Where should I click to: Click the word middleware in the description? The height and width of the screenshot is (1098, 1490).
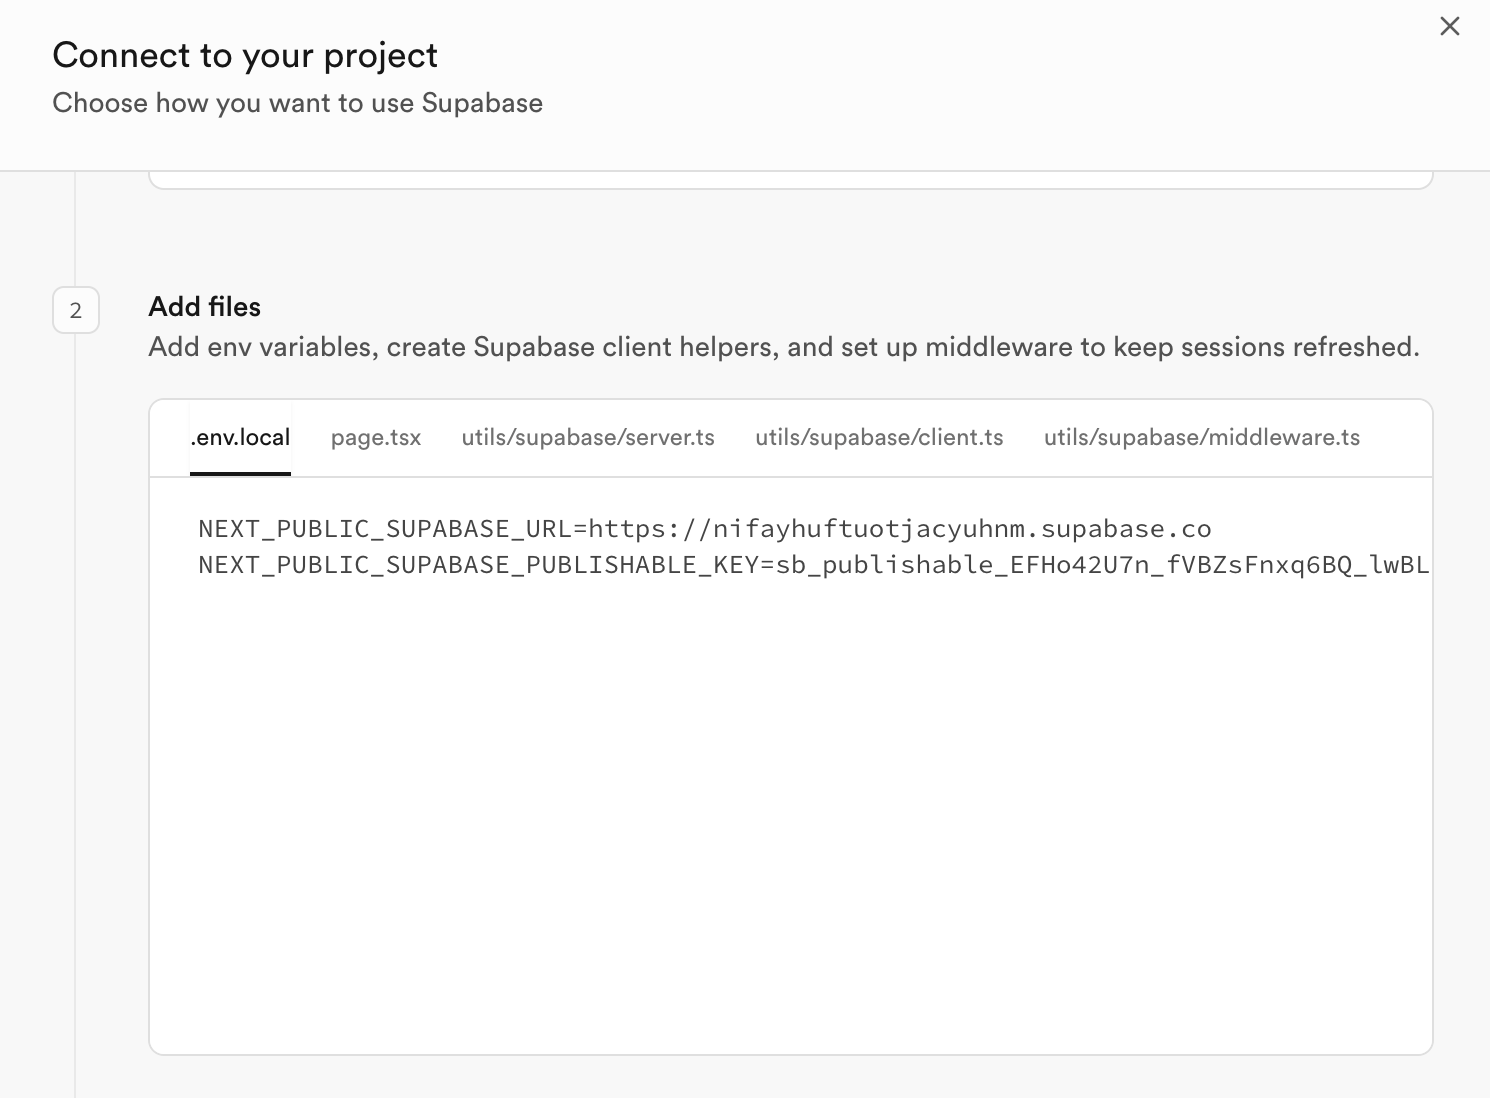(998, 347)
